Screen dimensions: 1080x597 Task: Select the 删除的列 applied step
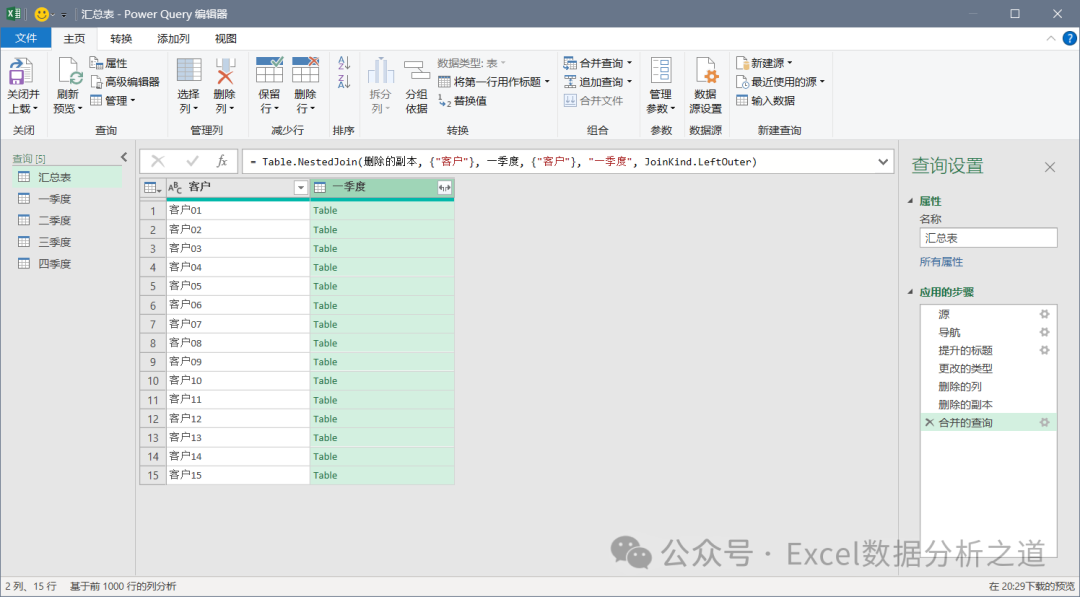click(988, 386)
